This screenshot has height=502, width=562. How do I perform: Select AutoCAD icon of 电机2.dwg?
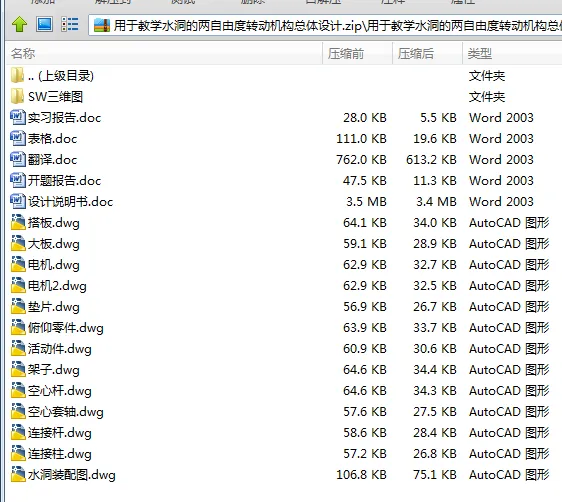coord(18,286)
